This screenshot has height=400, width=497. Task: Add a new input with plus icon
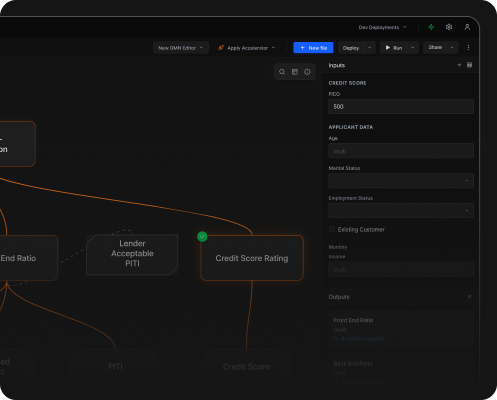(459, 65)
